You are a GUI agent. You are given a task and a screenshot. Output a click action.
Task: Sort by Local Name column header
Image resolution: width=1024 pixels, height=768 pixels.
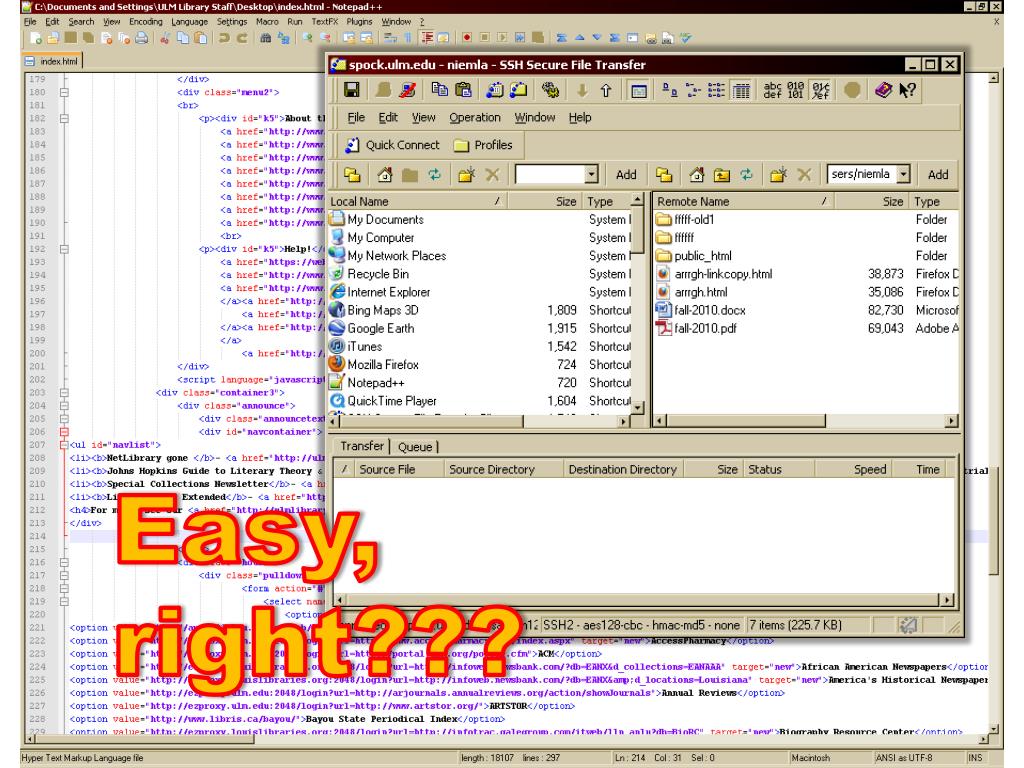[417, 201]
